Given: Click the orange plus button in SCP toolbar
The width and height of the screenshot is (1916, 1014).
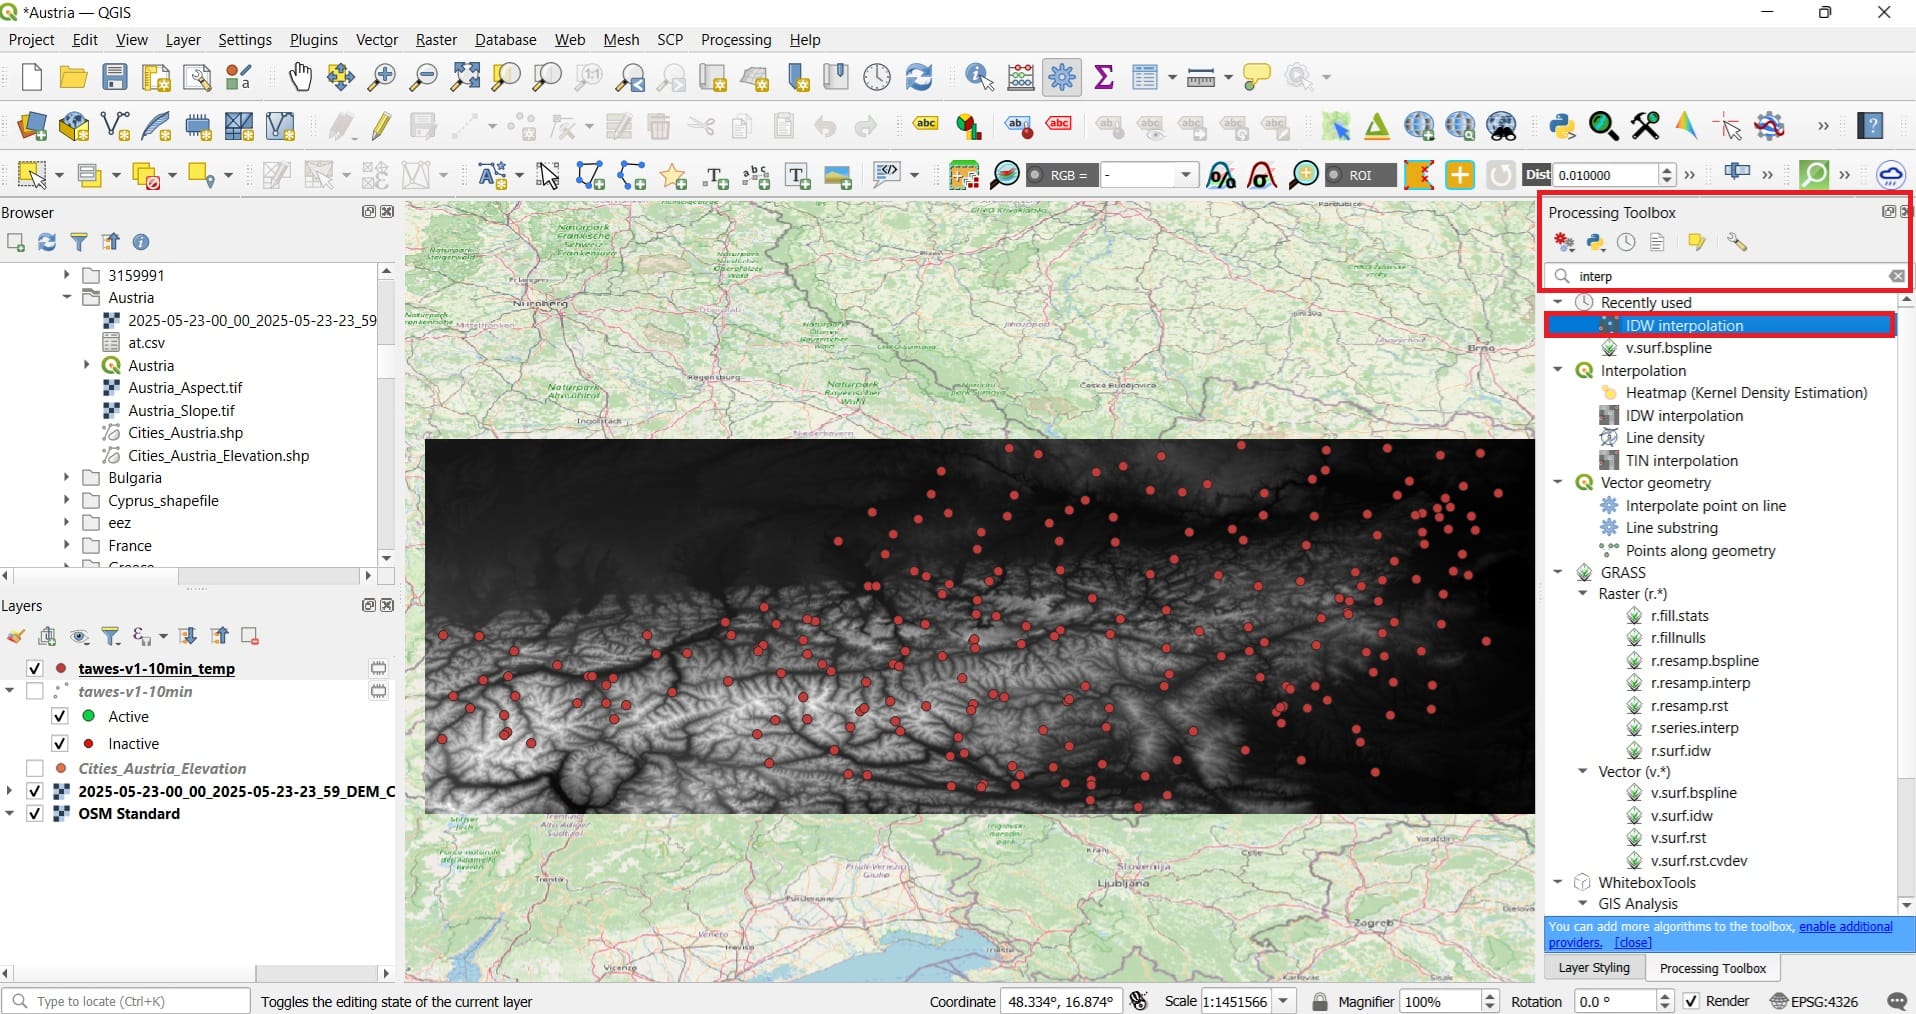Looking at the screenshot, I should tap(1460, 175).
